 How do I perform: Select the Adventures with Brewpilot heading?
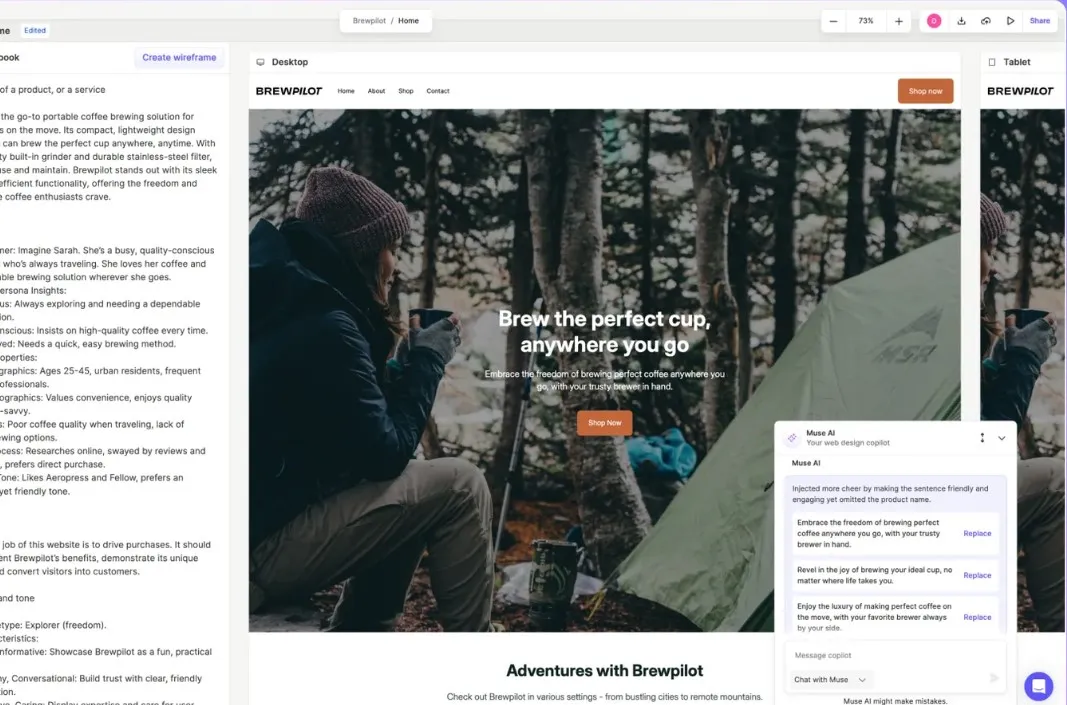pyautogui.click(x=604, y=671)
